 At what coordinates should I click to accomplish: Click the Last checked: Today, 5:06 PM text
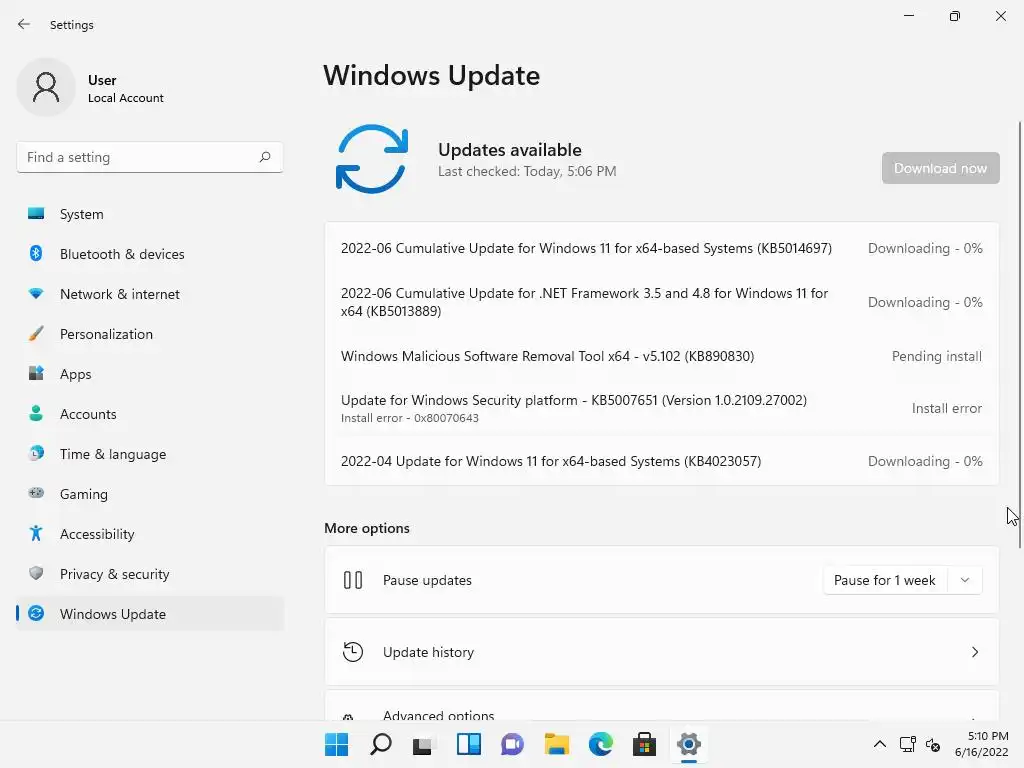pos(527,171)
